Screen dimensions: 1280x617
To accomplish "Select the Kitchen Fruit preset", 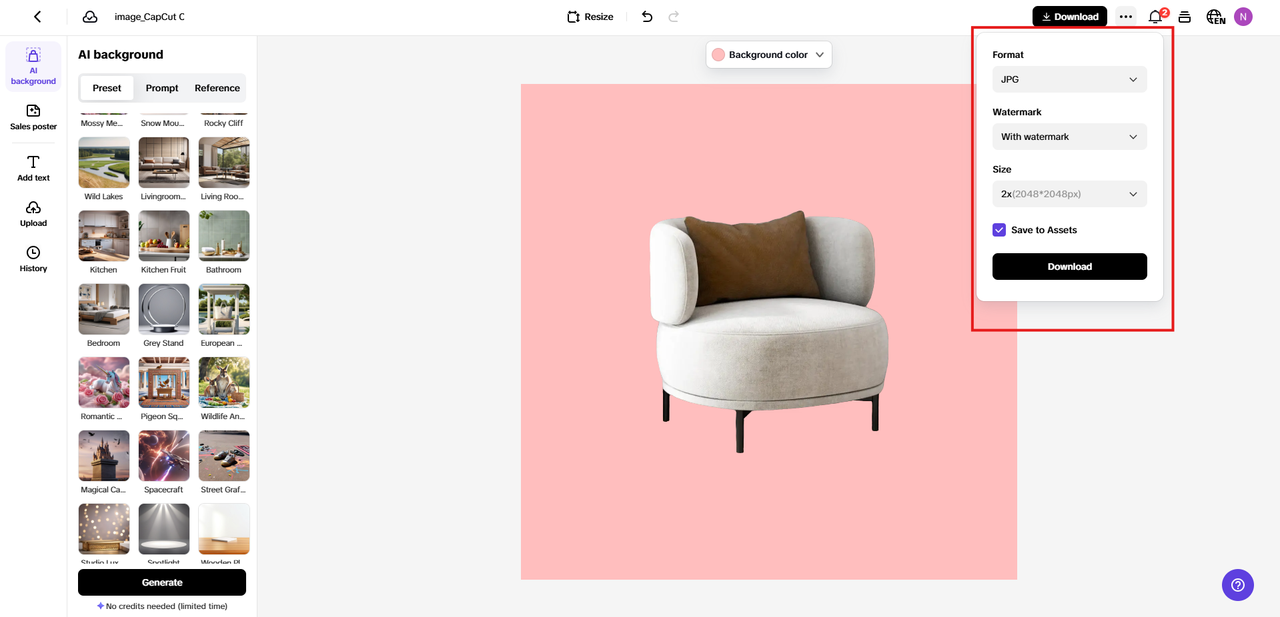I will (164, 235).
